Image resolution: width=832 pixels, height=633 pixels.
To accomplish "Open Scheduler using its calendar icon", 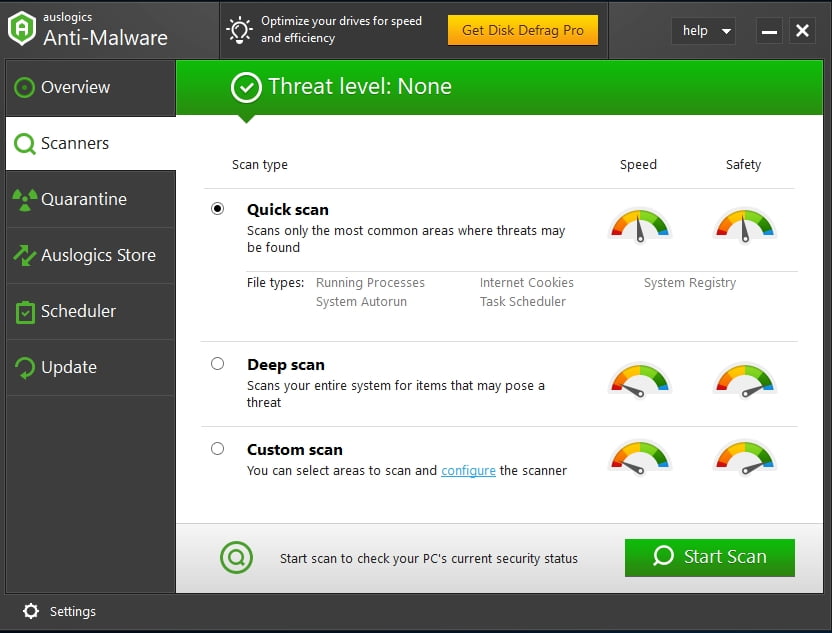I will coord(23,311).
